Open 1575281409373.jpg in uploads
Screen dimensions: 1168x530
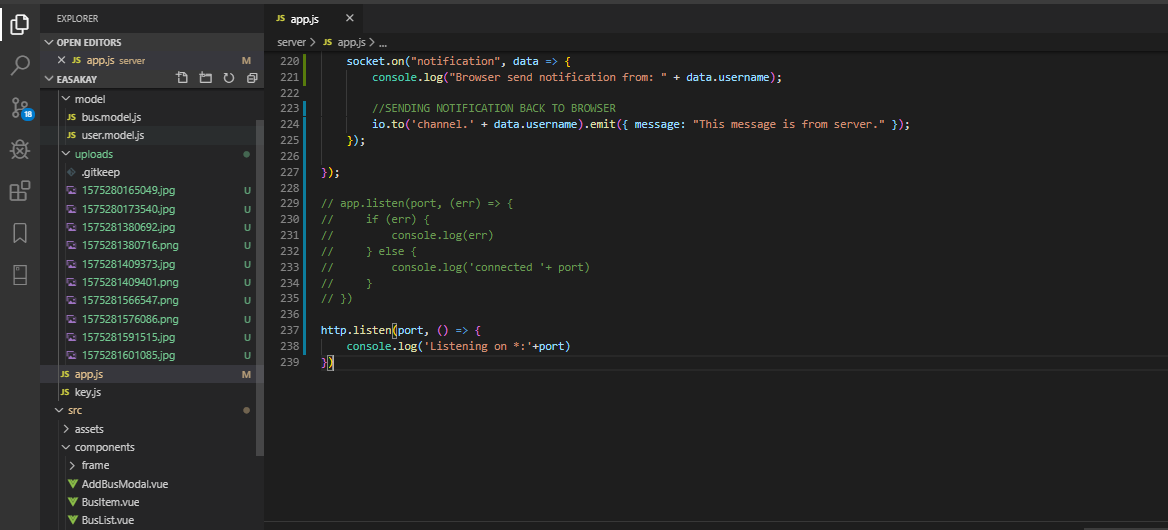(x=128, y=264)
